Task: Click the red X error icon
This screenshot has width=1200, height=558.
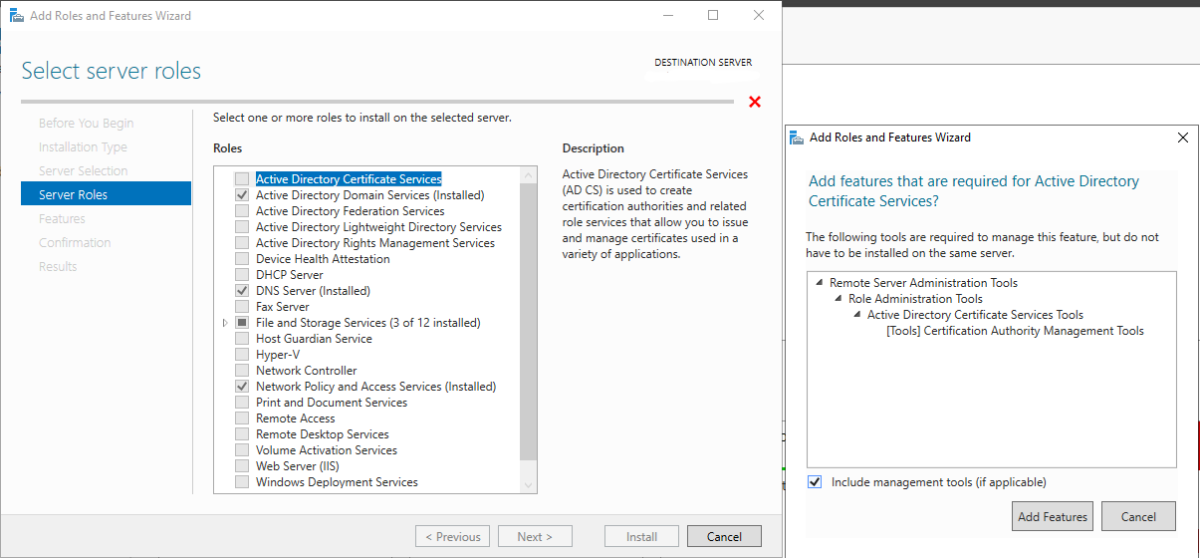Action: pos(755,102)
